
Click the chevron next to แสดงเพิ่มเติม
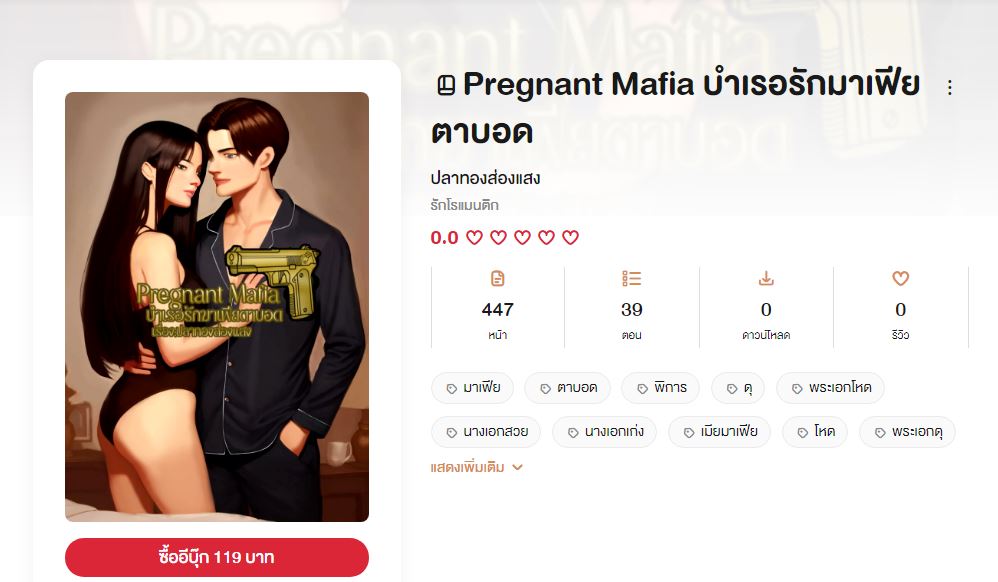coord(517,467)
